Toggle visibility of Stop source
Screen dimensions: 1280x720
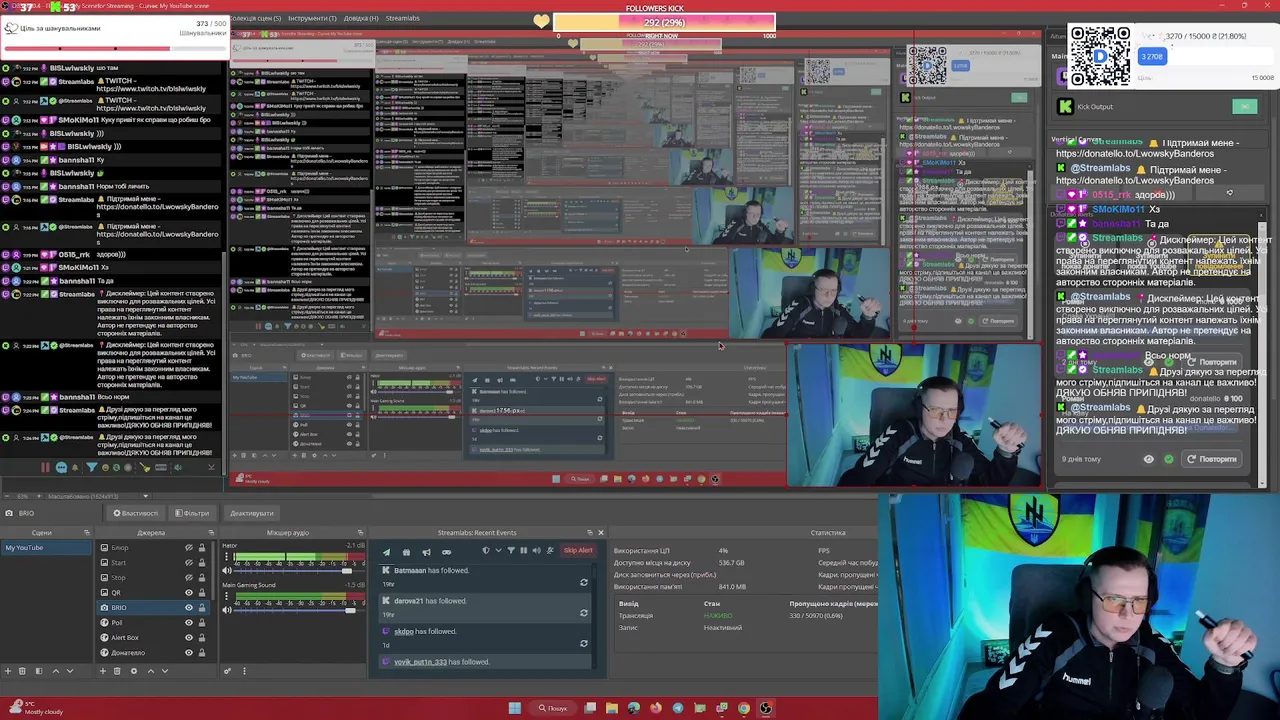189,578
